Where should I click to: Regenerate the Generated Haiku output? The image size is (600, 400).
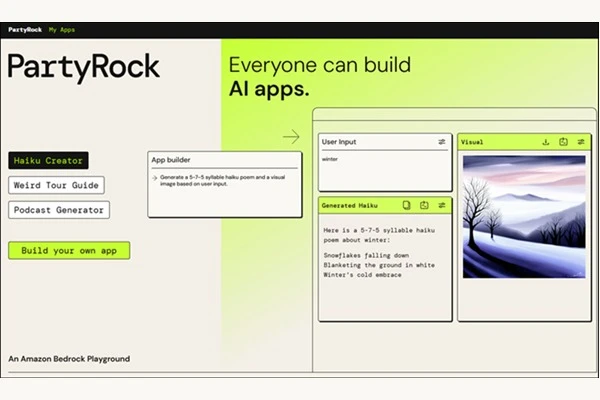point(424,206)
